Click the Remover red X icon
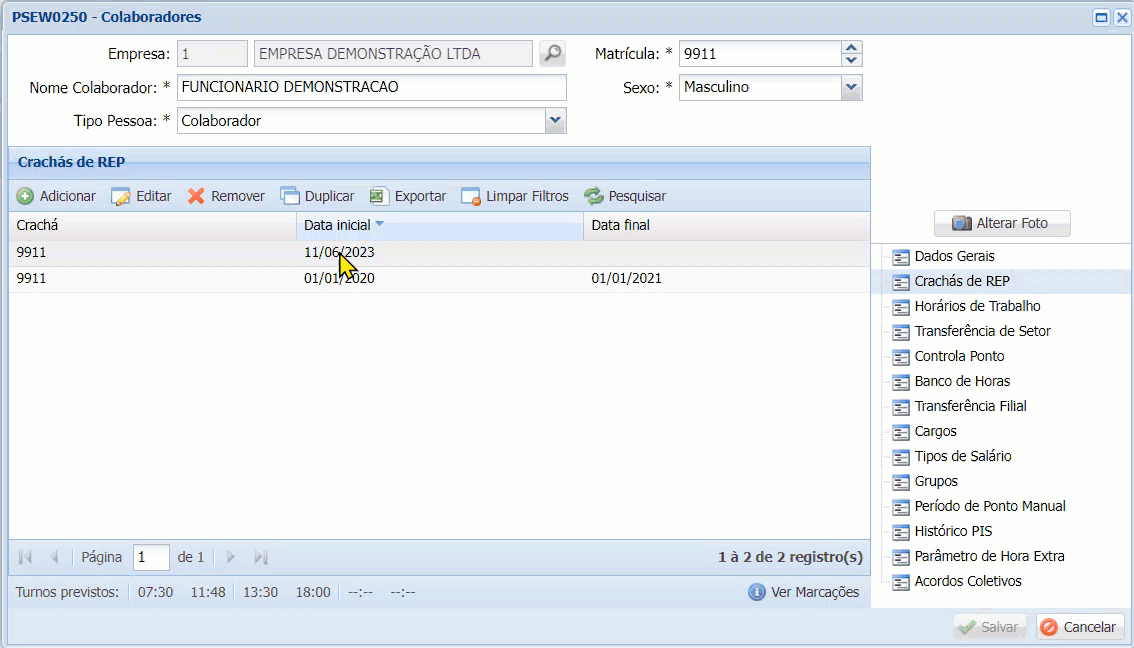 pyautogui.click(x=197, y=196)
